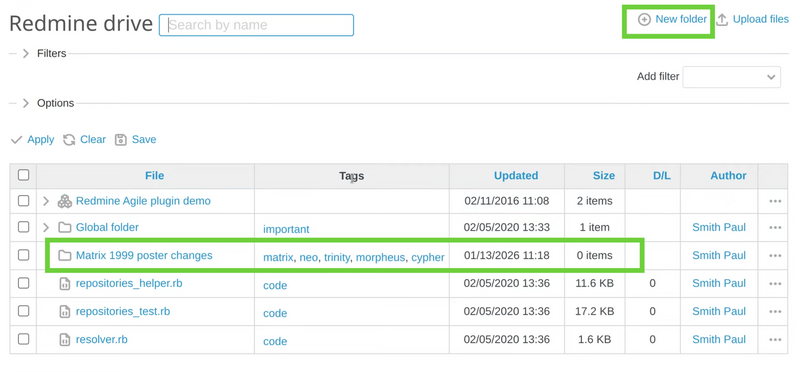Click the Clear refresh icon
800x372 pixels.
pyautogui.click(x=69, y=140)
